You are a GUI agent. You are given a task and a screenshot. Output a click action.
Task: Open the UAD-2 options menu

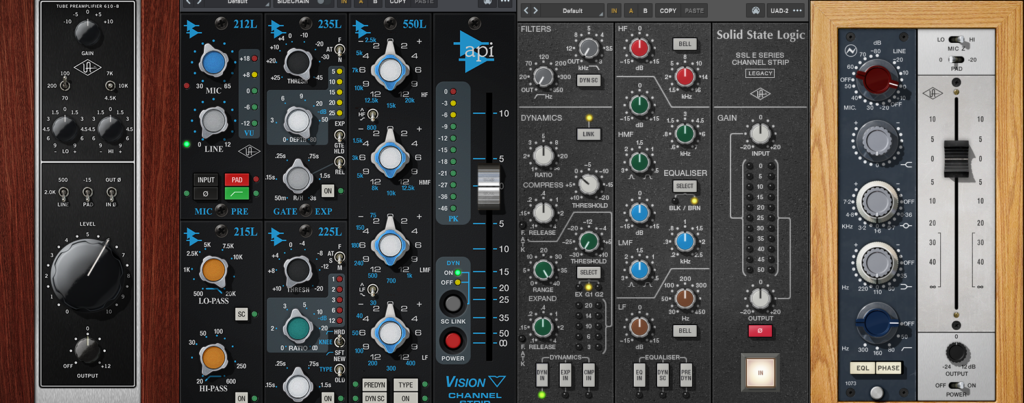point(787,10)
